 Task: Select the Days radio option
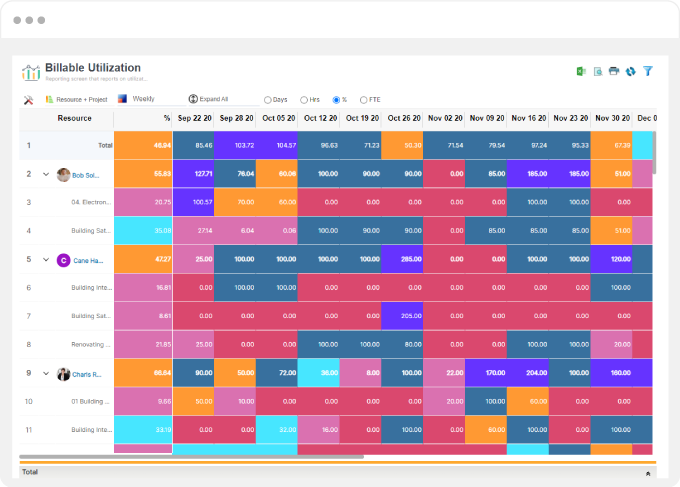pos(268,100)
